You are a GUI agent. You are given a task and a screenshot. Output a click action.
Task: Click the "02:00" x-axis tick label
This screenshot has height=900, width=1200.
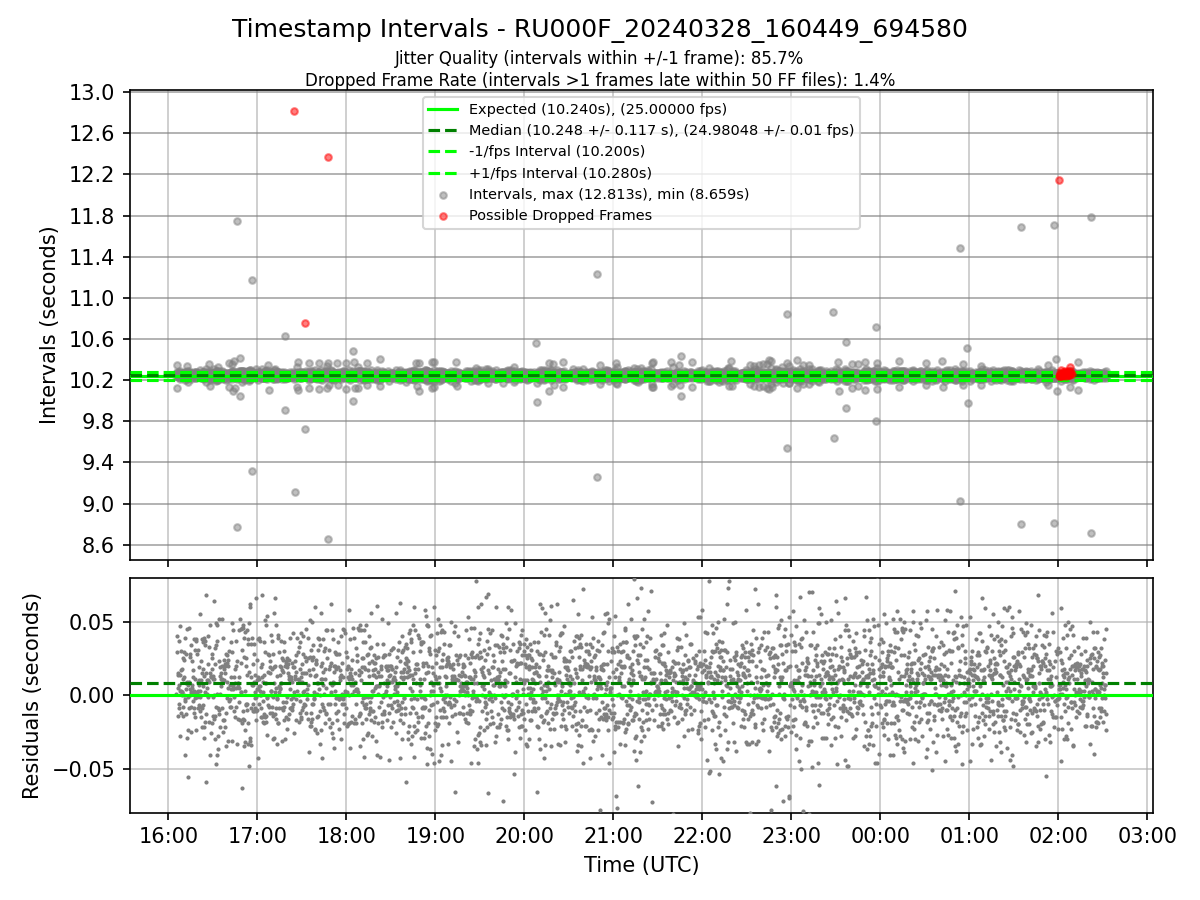point(1058,835)
